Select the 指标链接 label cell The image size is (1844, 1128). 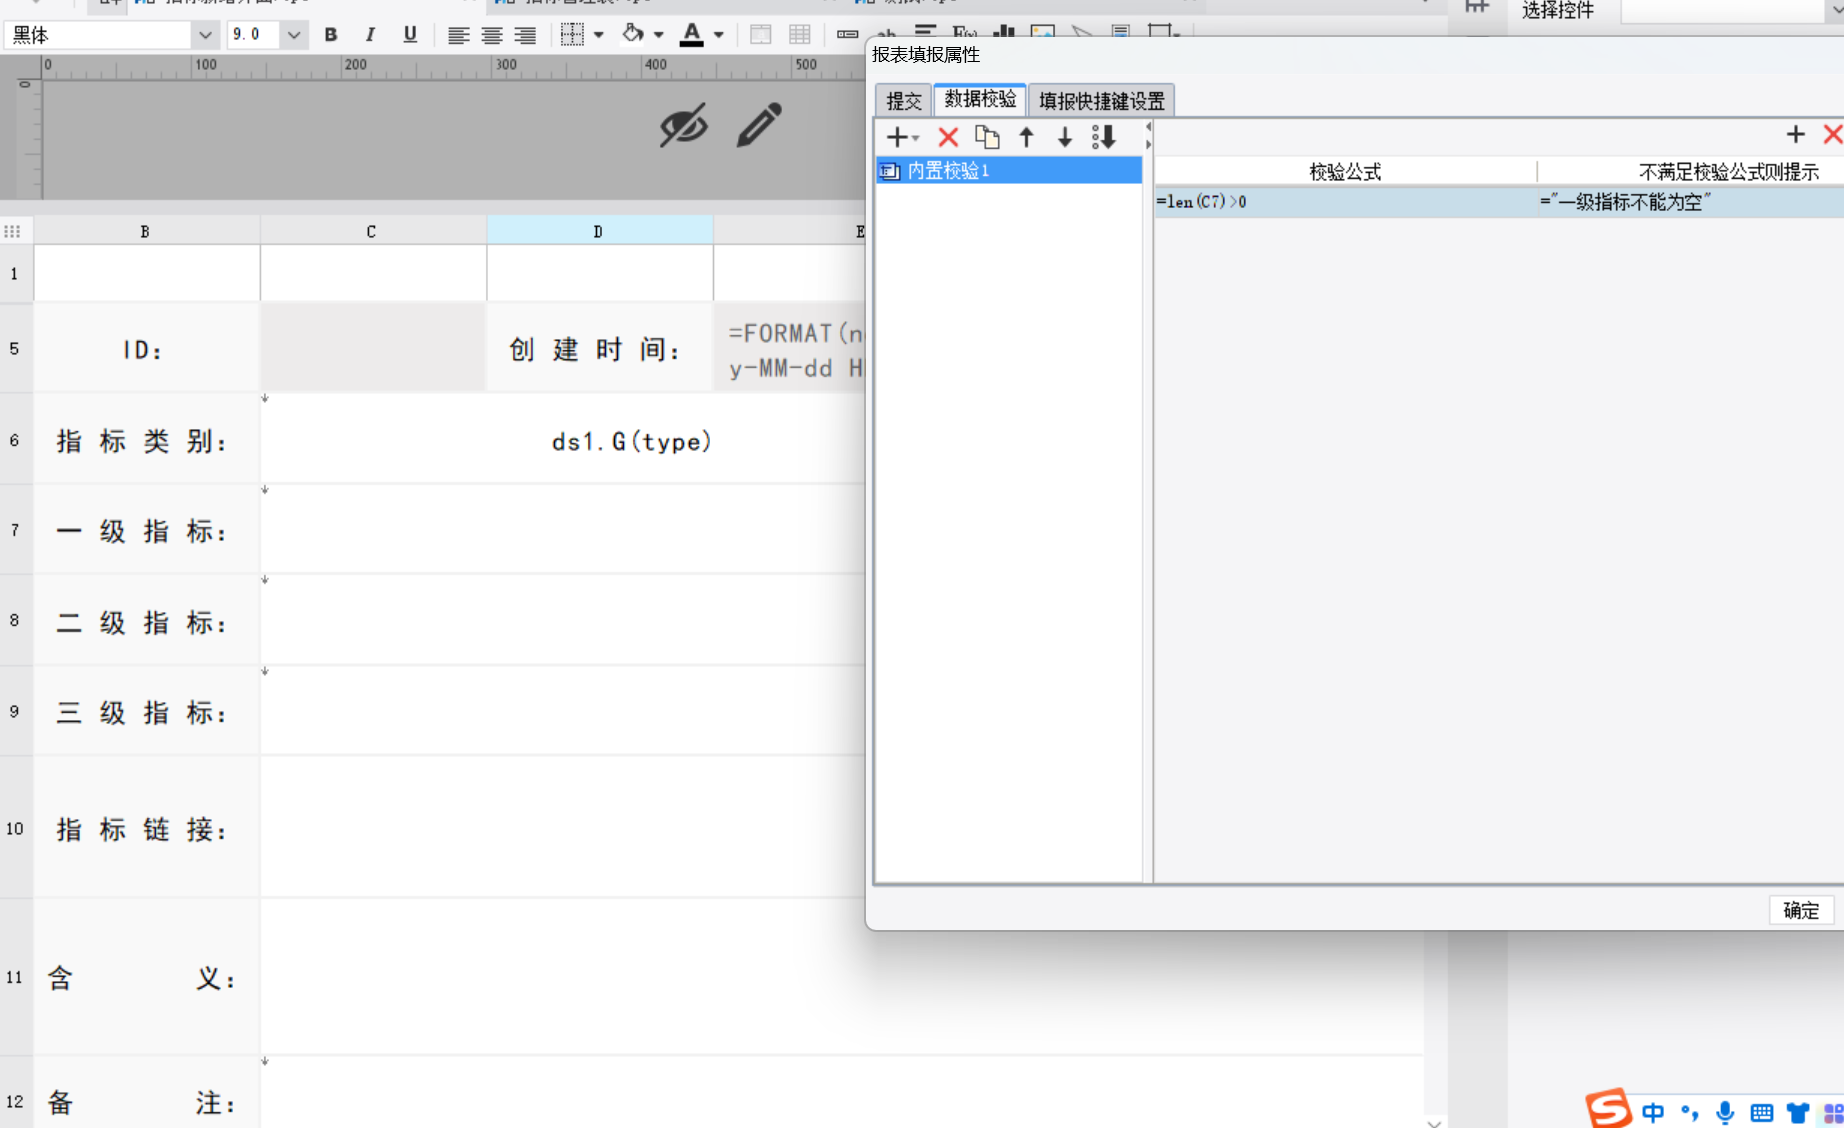click(146, 828)
